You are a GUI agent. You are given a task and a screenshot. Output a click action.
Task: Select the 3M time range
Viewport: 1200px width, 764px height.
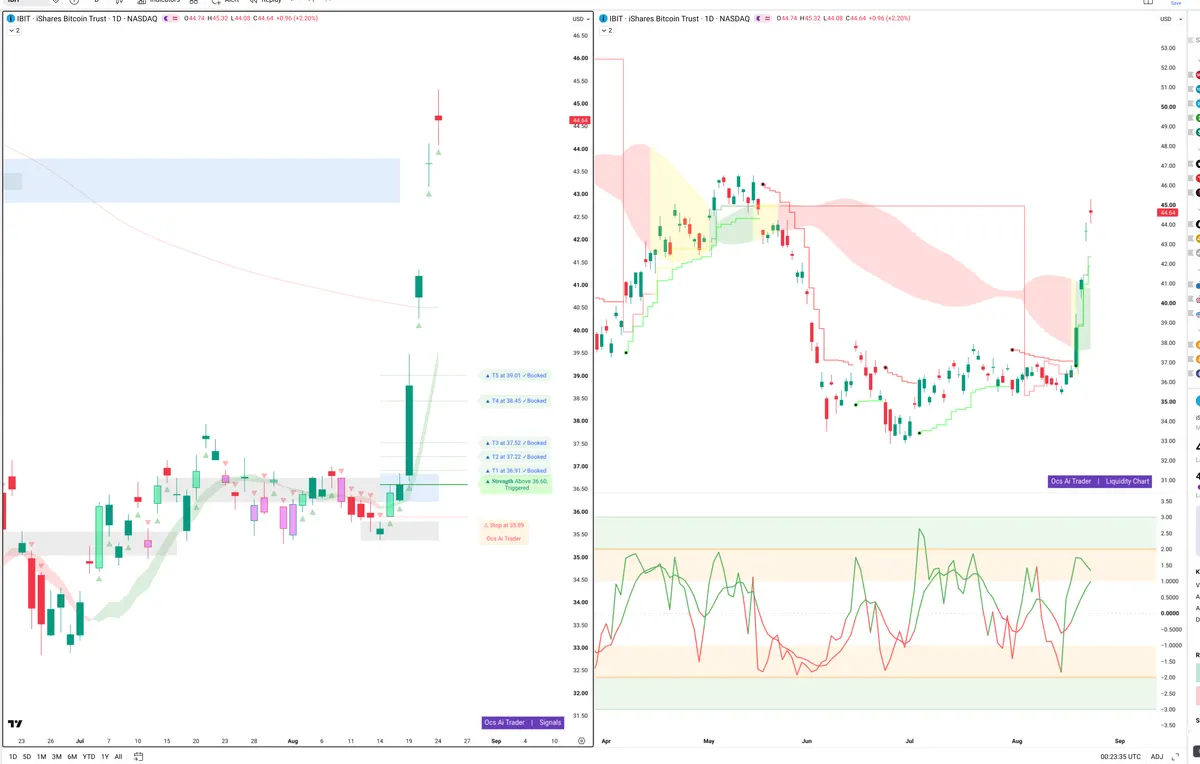[57, 756]
